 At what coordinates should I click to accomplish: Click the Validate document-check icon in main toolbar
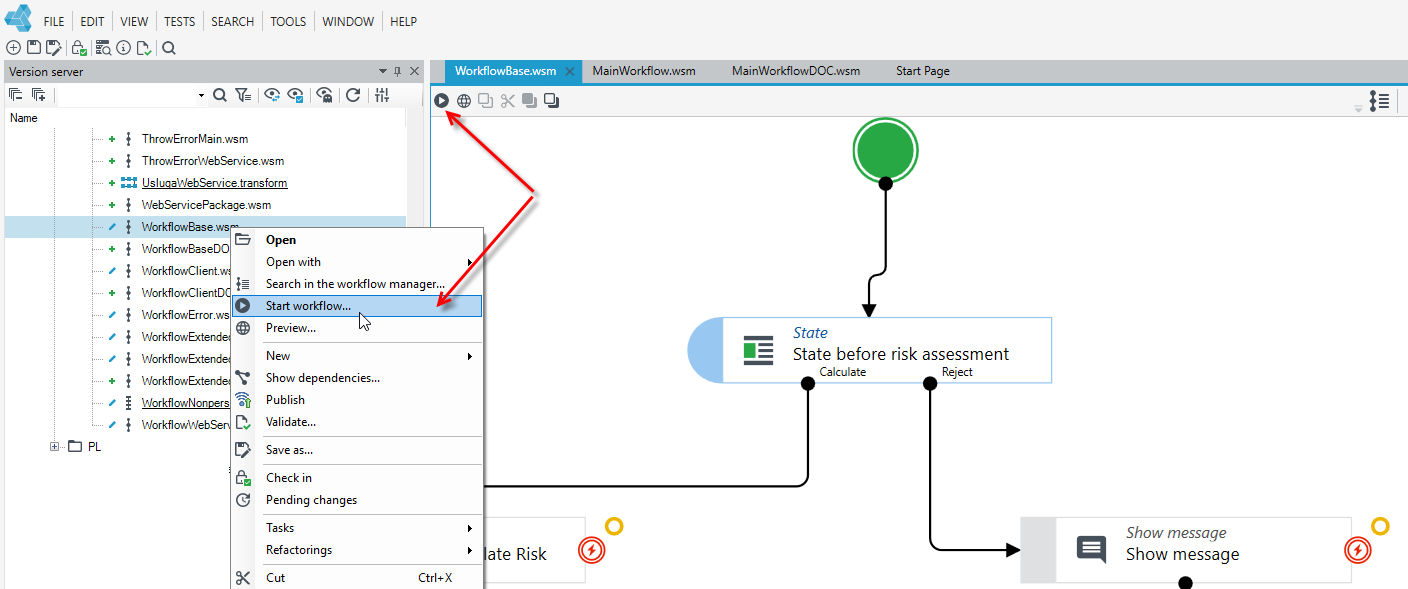pos(144,47)
